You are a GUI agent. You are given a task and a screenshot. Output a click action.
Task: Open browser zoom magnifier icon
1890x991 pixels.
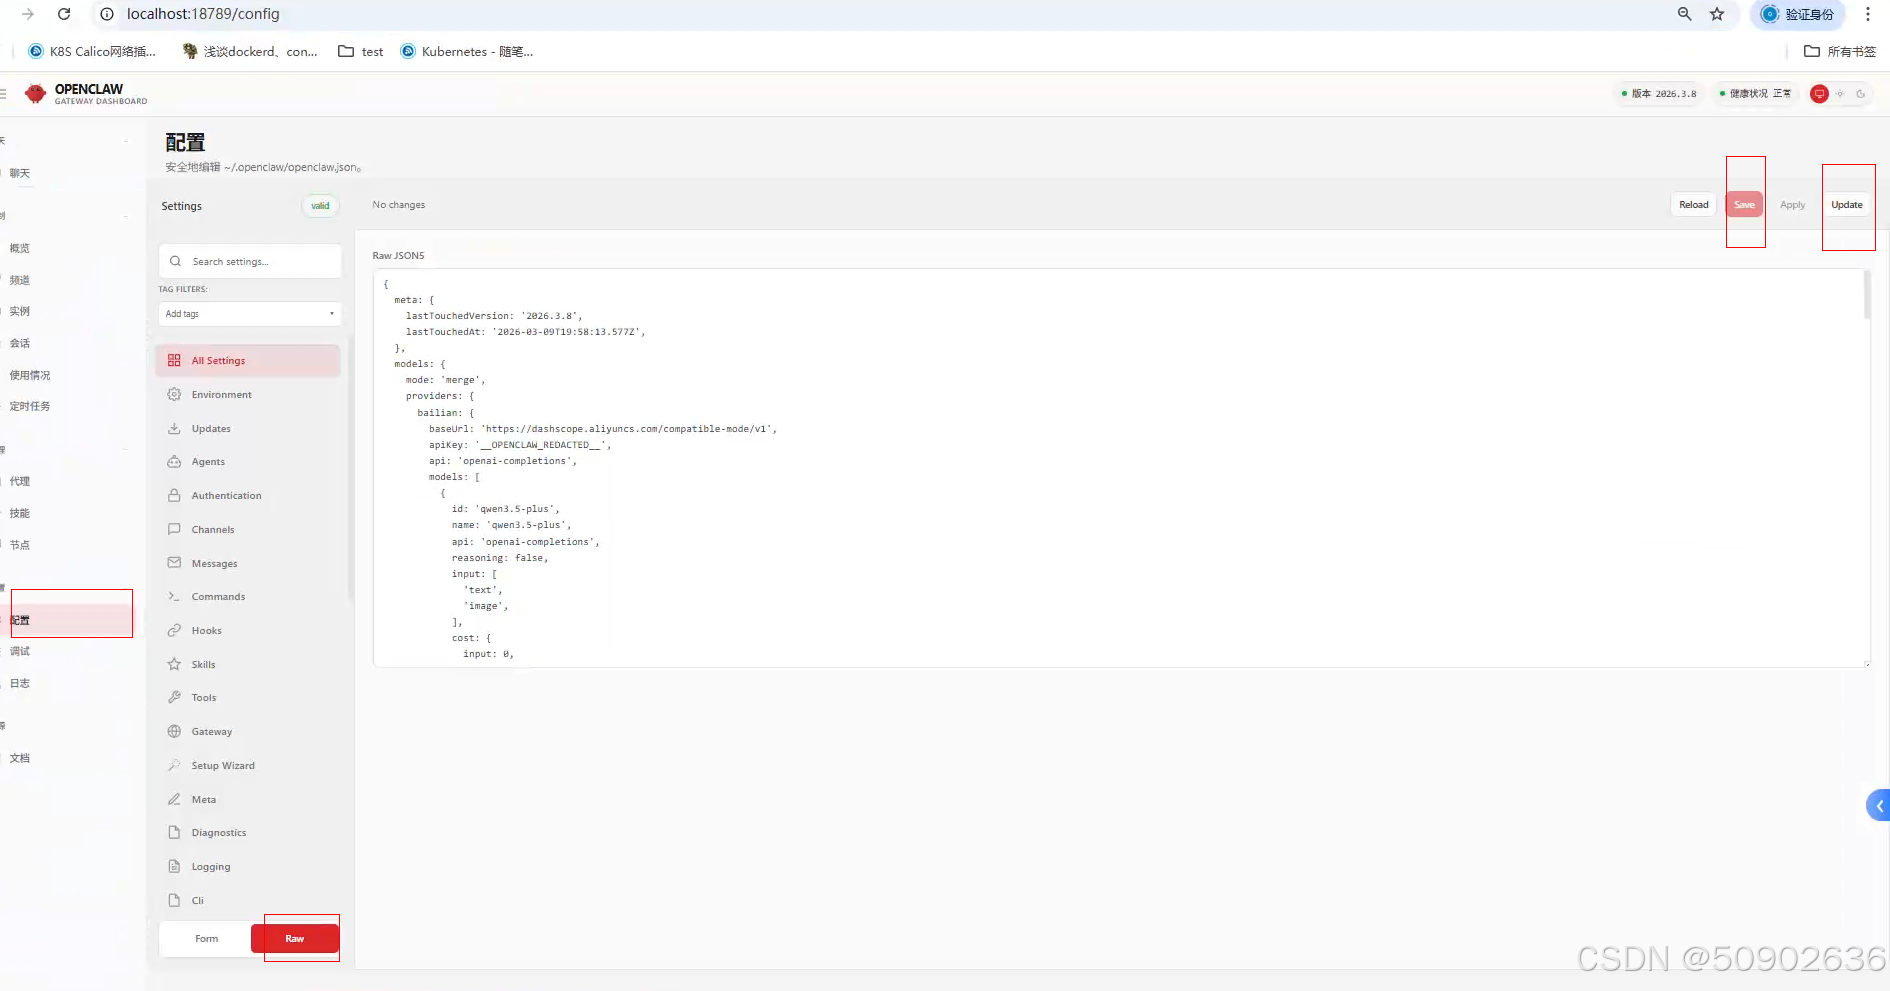click(x=1685, y=14)
